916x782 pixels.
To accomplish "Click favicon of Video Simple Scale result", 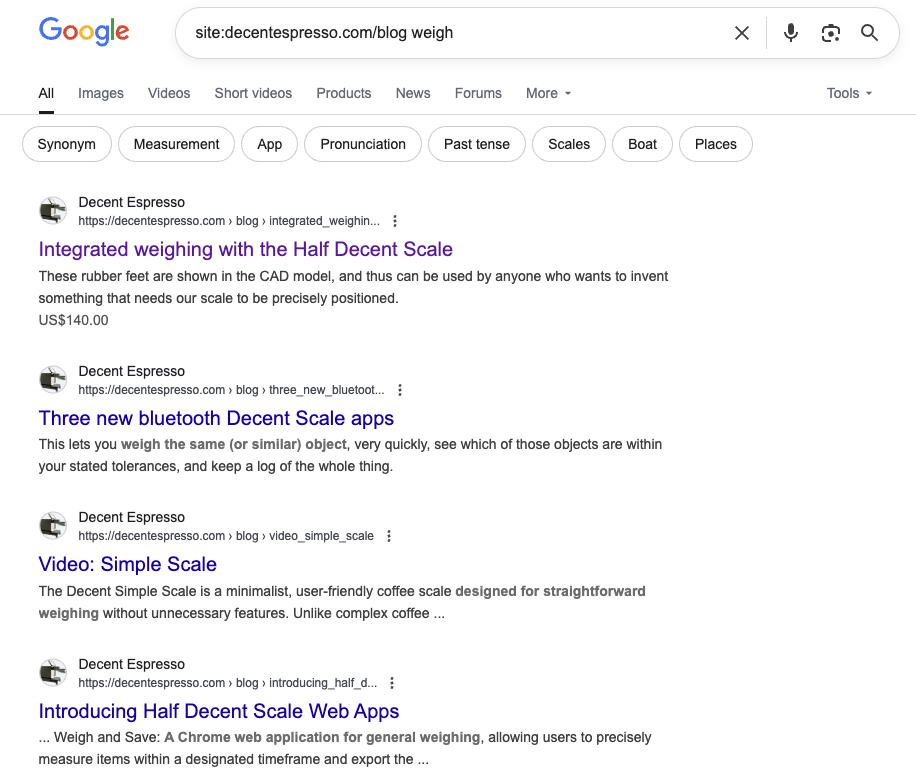I will 53,526.
